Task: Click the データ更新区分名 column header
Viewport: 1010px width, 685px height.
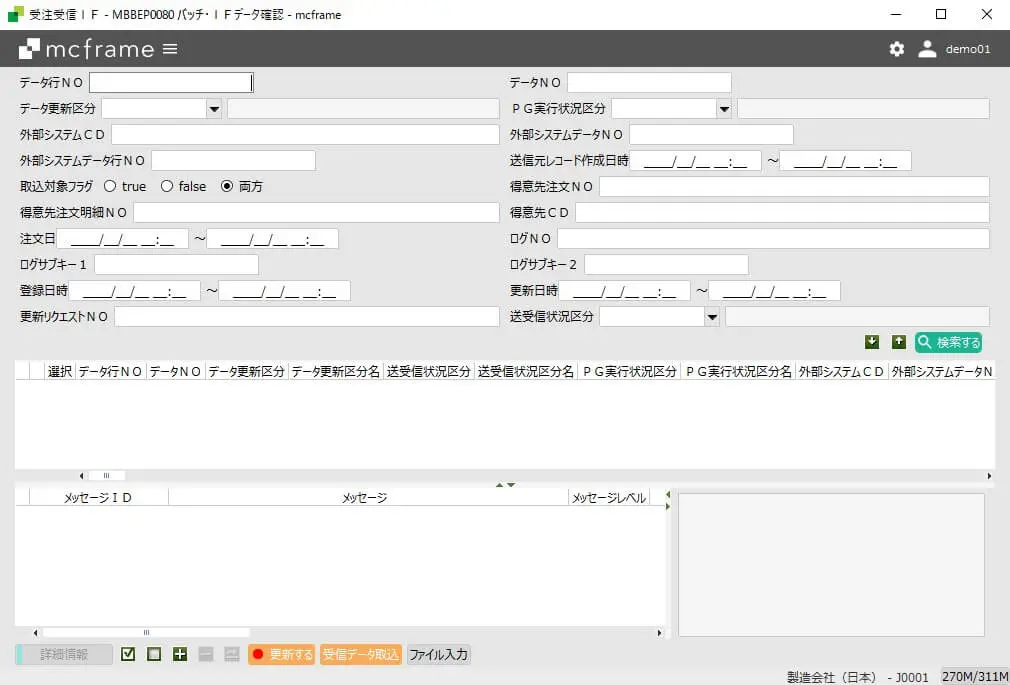Action: (336, 371)
